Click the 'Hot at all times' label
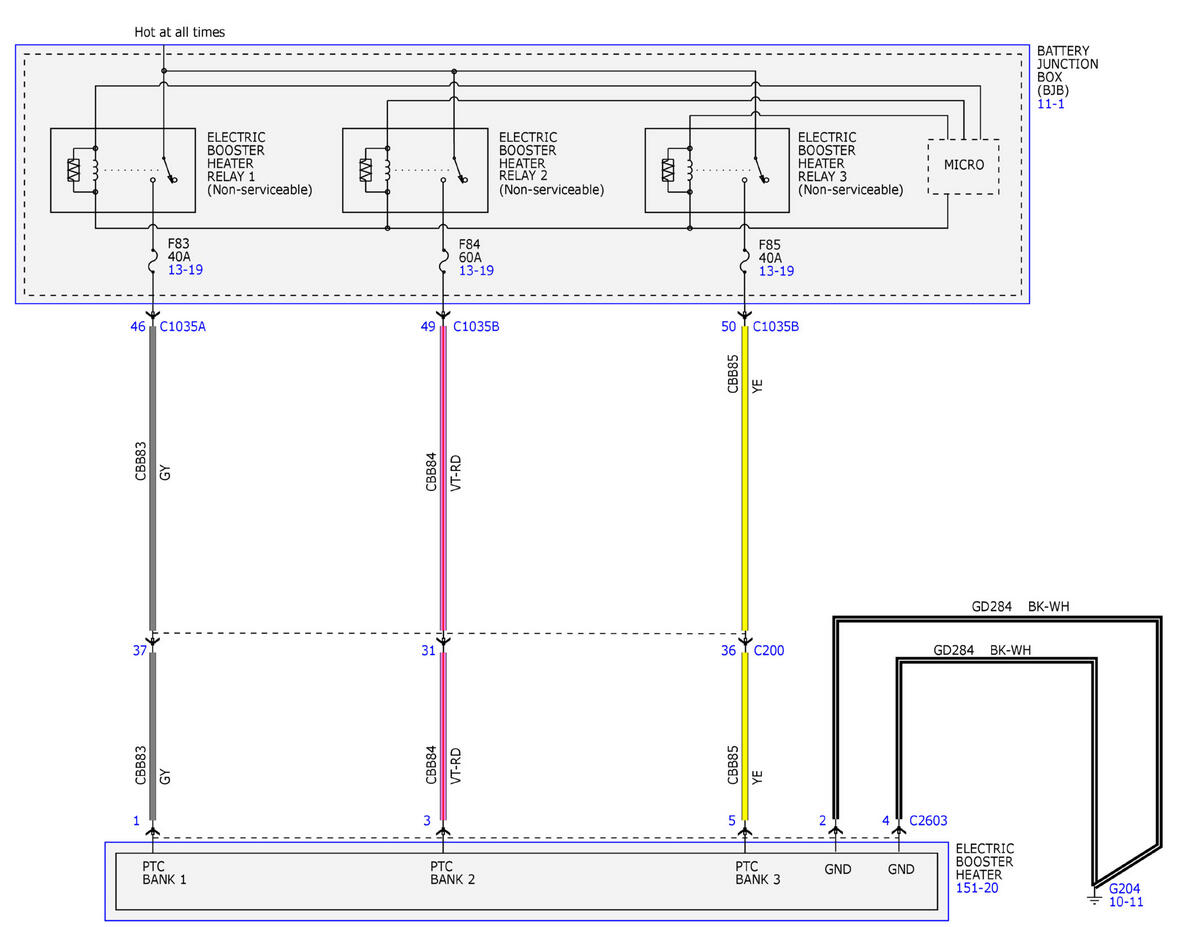Image resolution: width=1200 pixels, height=927 pixels. (x=180, y=32)
